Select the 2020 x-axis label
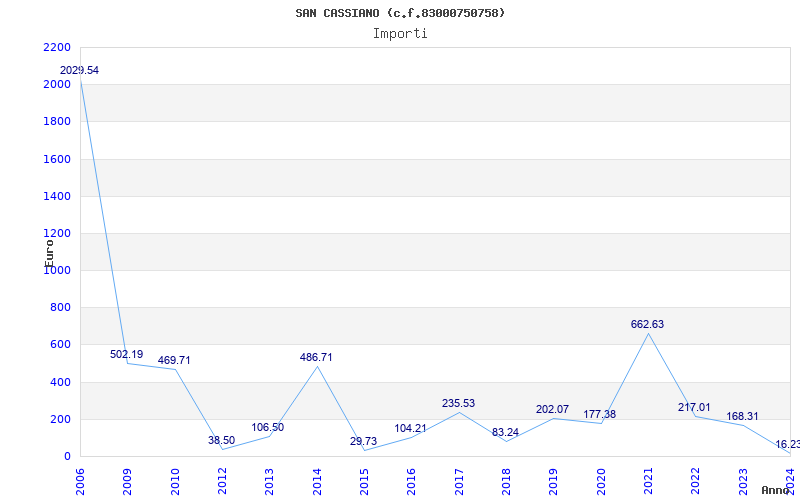This screenshot has width=800, height=500. (601, 481)
